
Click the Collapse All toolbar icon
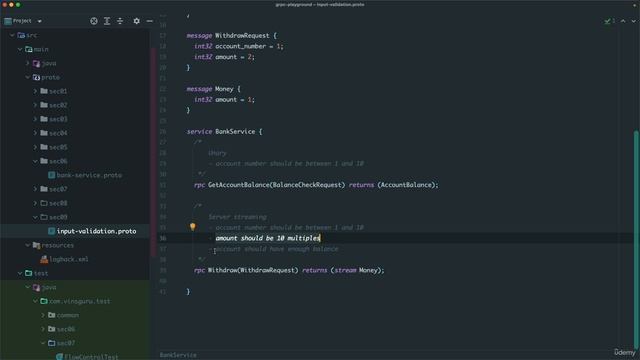point(120,21)
